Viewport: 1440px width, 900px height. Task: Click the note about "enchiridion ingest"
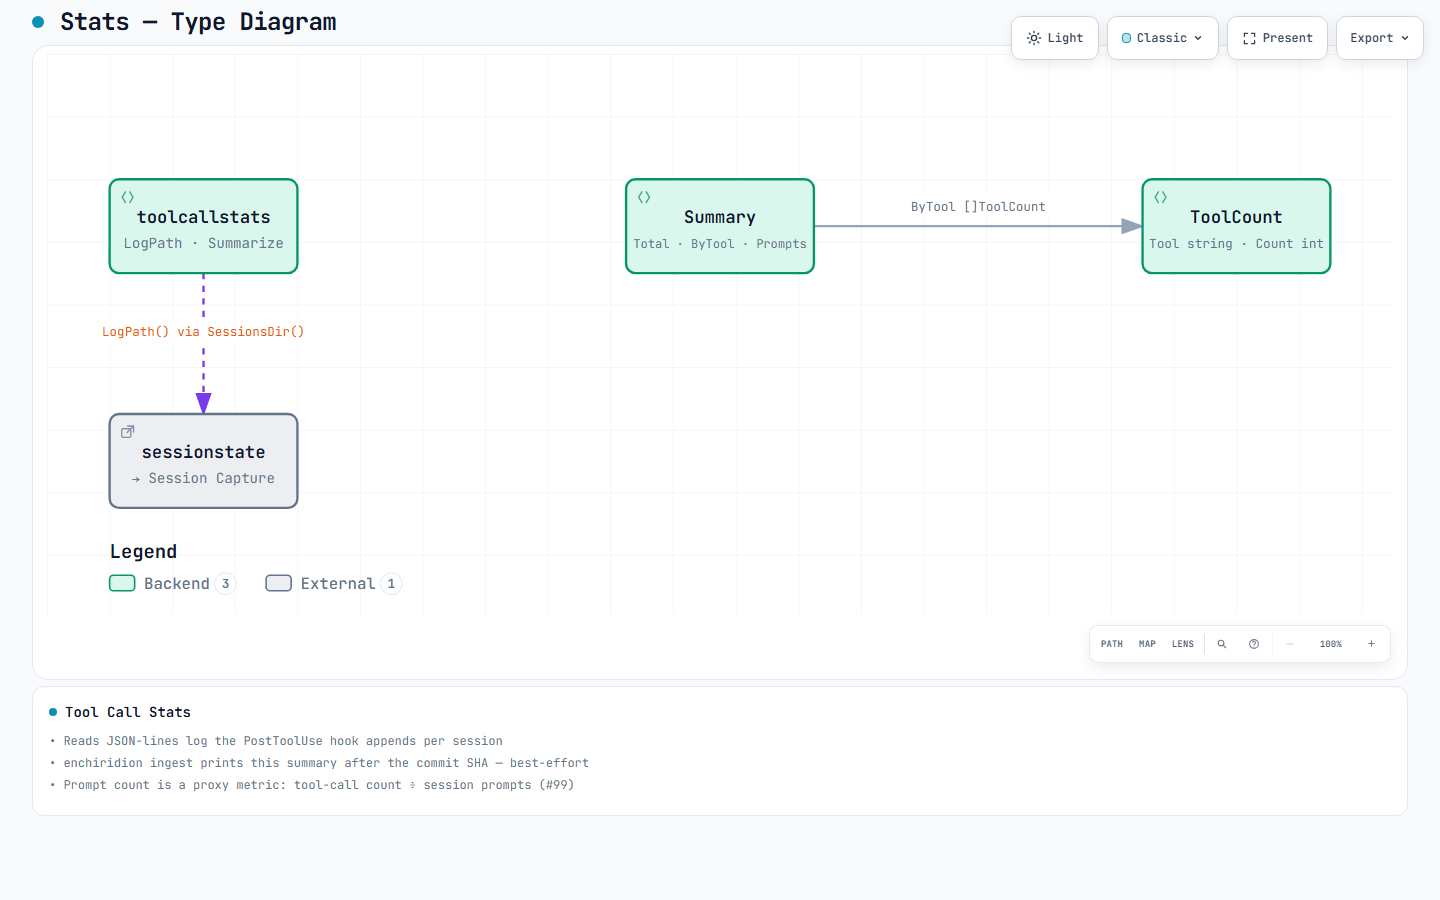point(326,763)
